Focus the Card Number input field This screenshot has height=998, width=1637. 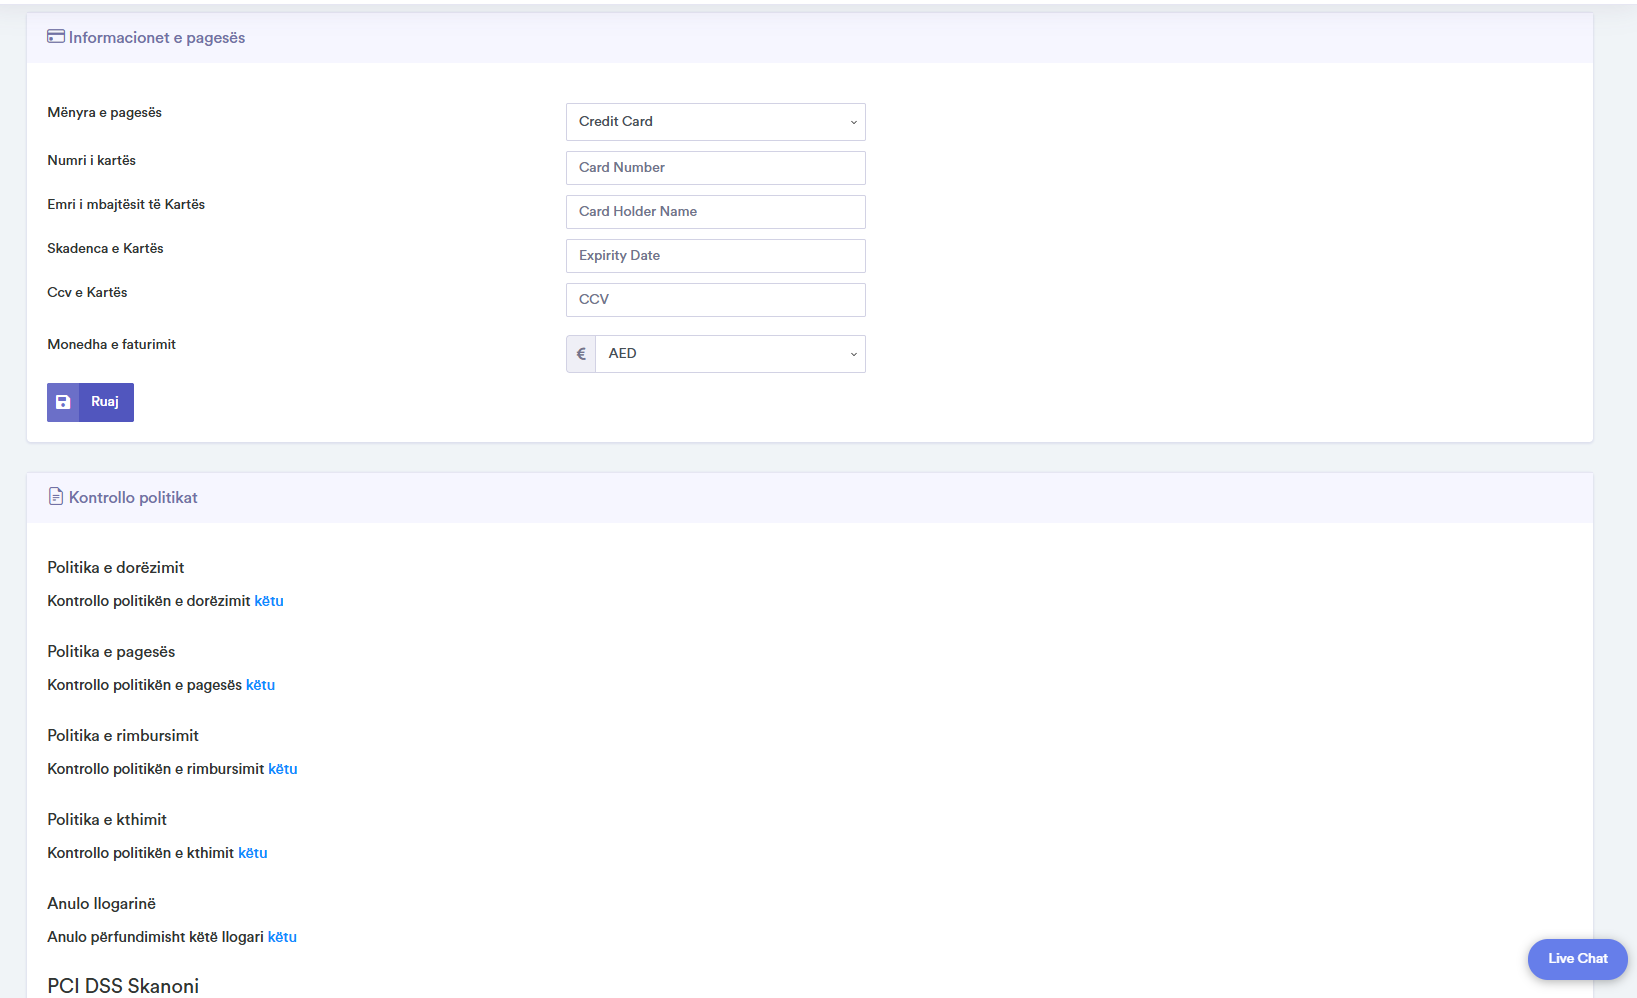pos(716,168)
